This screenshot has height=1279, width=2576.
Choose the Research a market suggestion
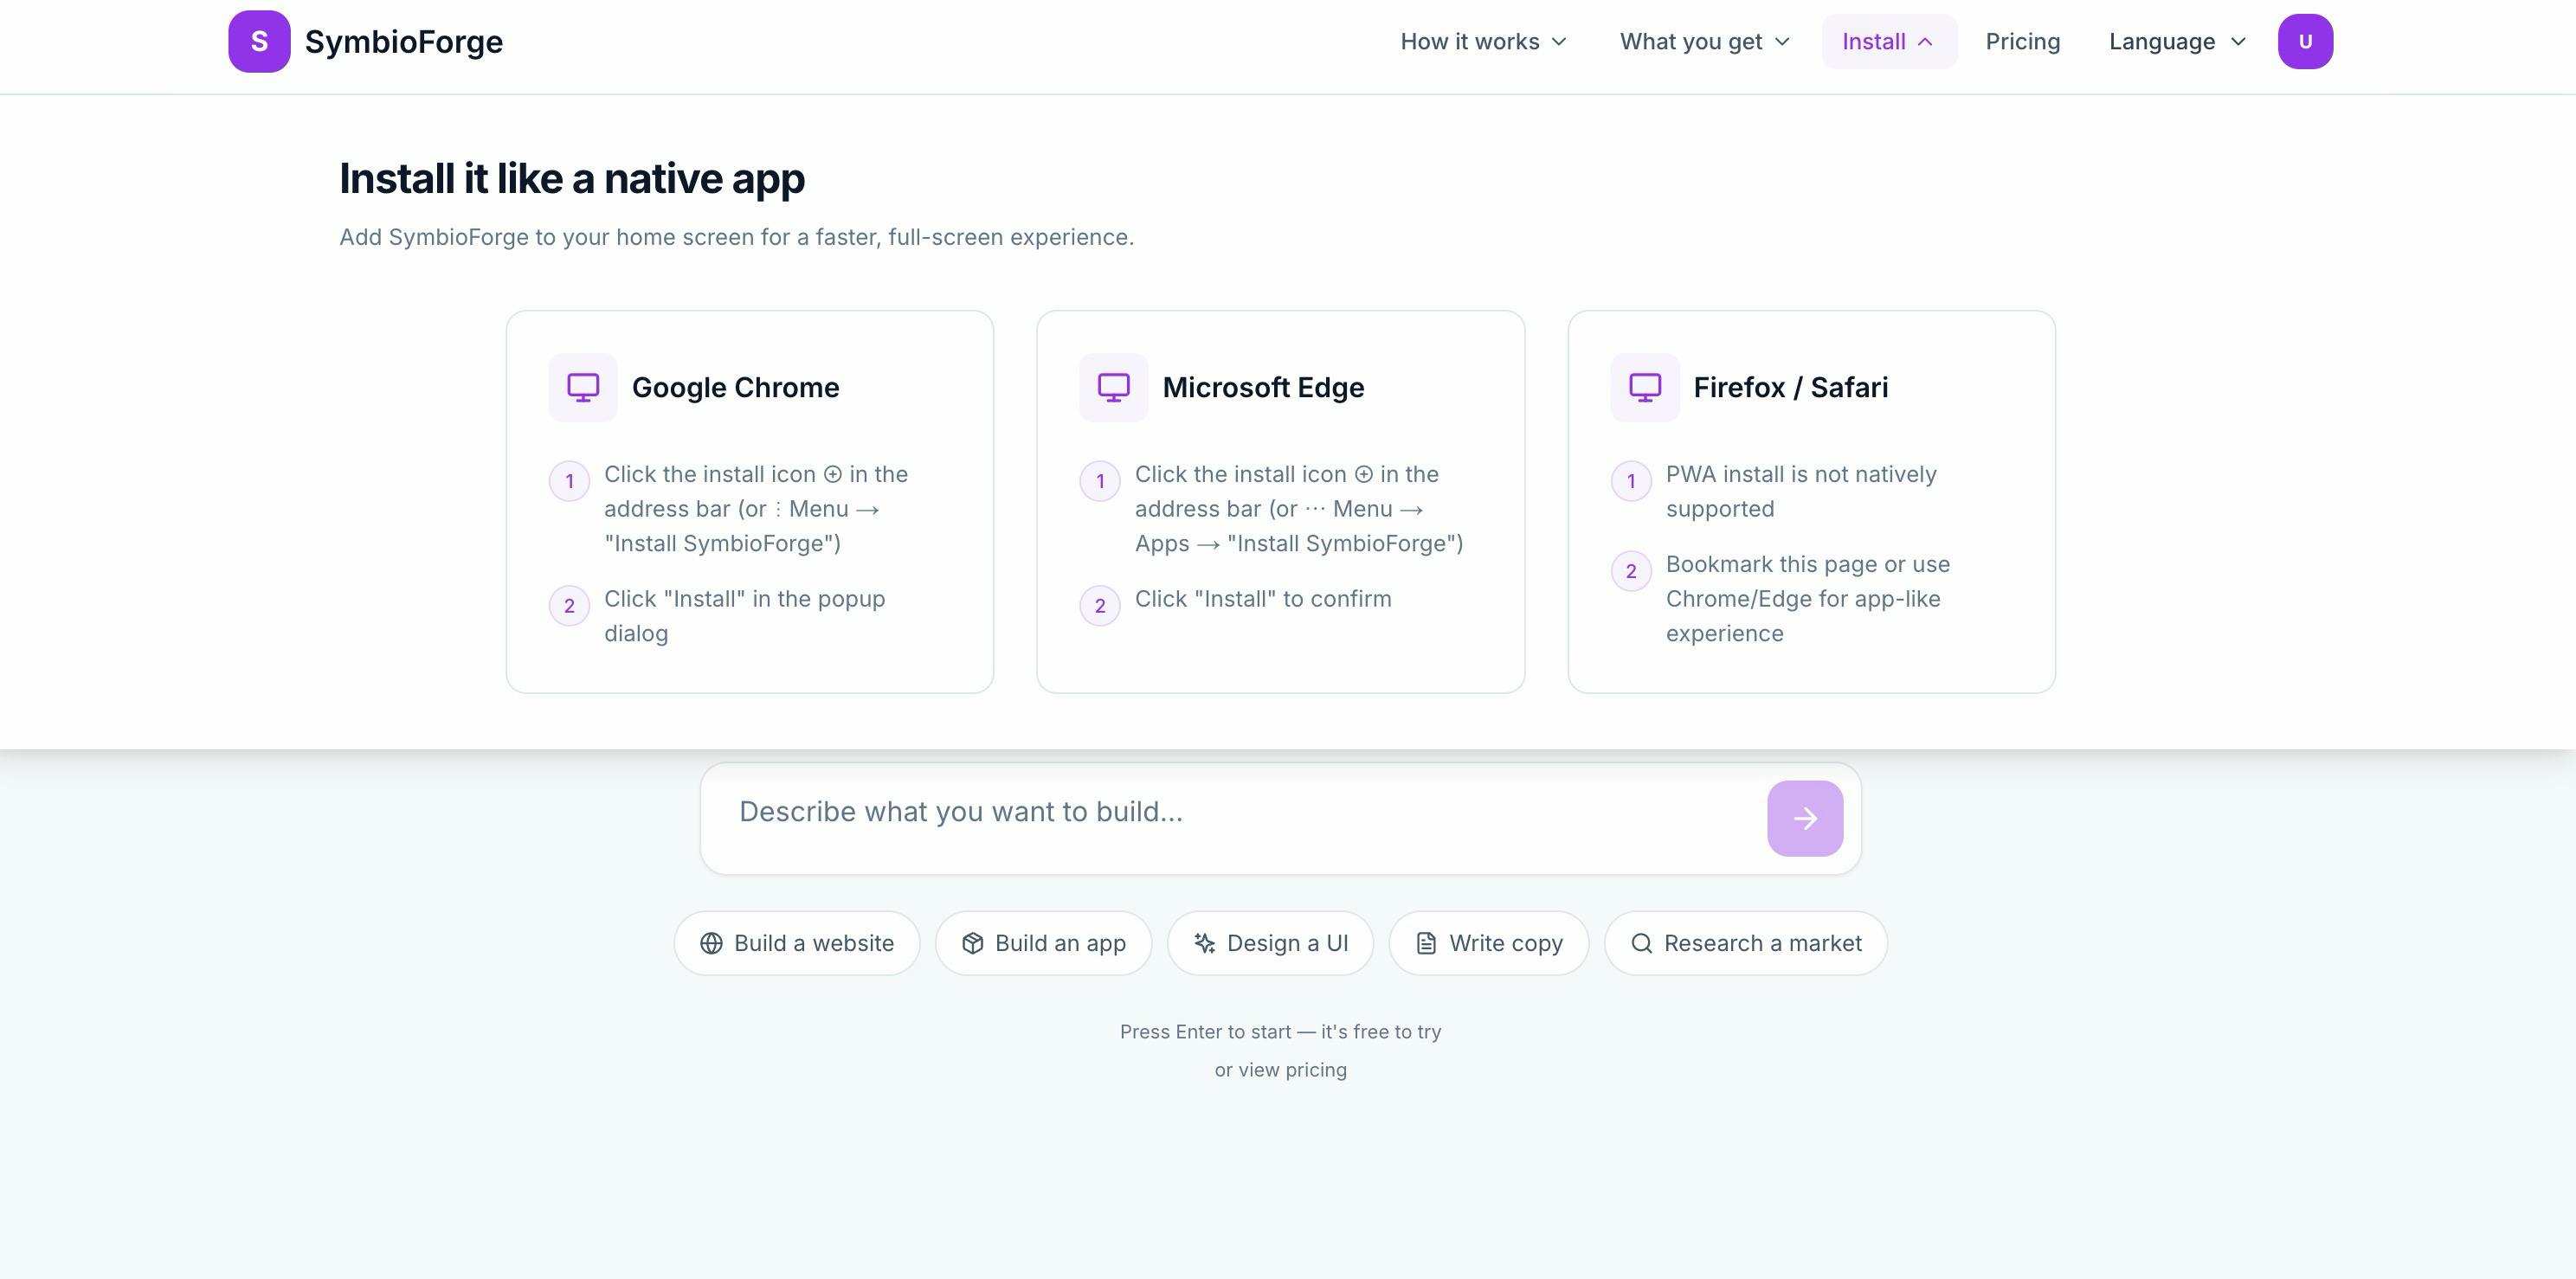pyautogui.click(x=1745, y=943)
